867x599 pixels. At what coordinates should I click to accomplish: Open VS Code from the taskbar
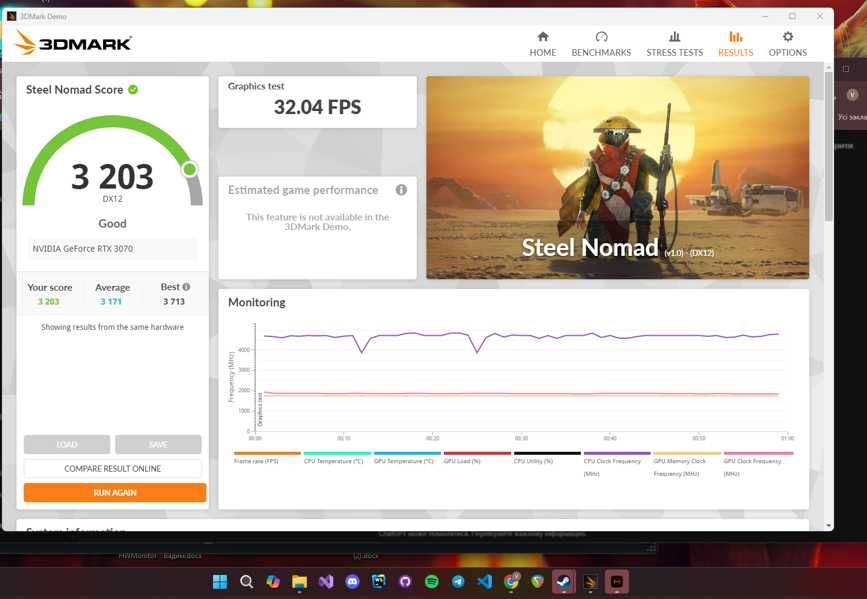pos(484,581)
